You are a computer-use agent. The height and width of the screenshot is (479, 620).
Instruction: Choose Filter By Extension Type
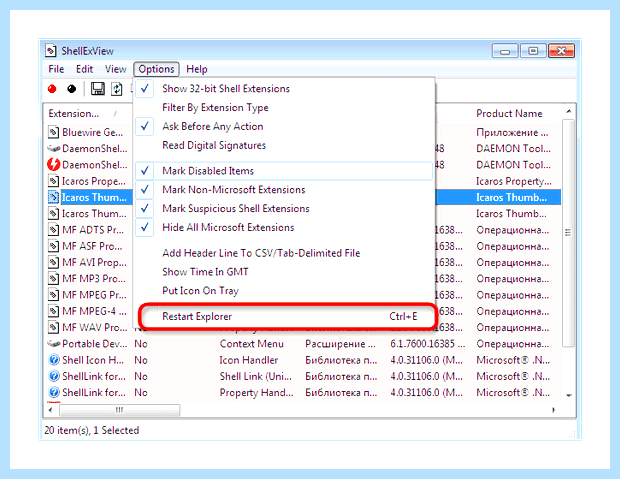click(x=284, y=108)
